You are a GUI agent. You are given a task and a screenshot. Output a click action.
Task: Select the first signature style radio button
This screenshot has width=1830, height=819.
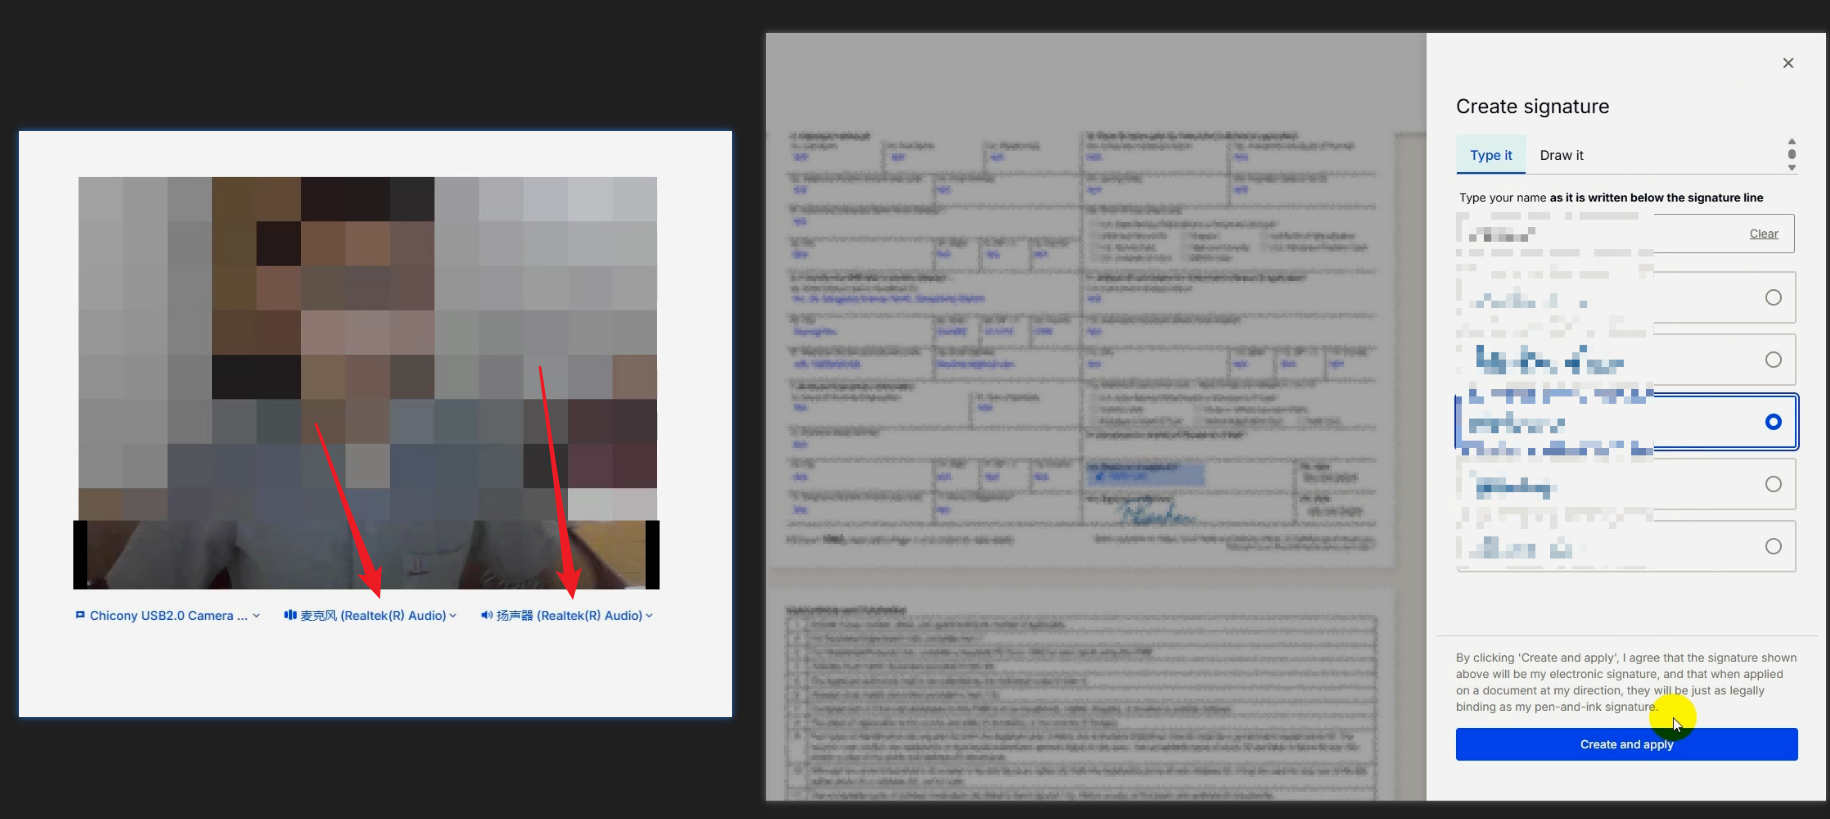[1773, 297]
